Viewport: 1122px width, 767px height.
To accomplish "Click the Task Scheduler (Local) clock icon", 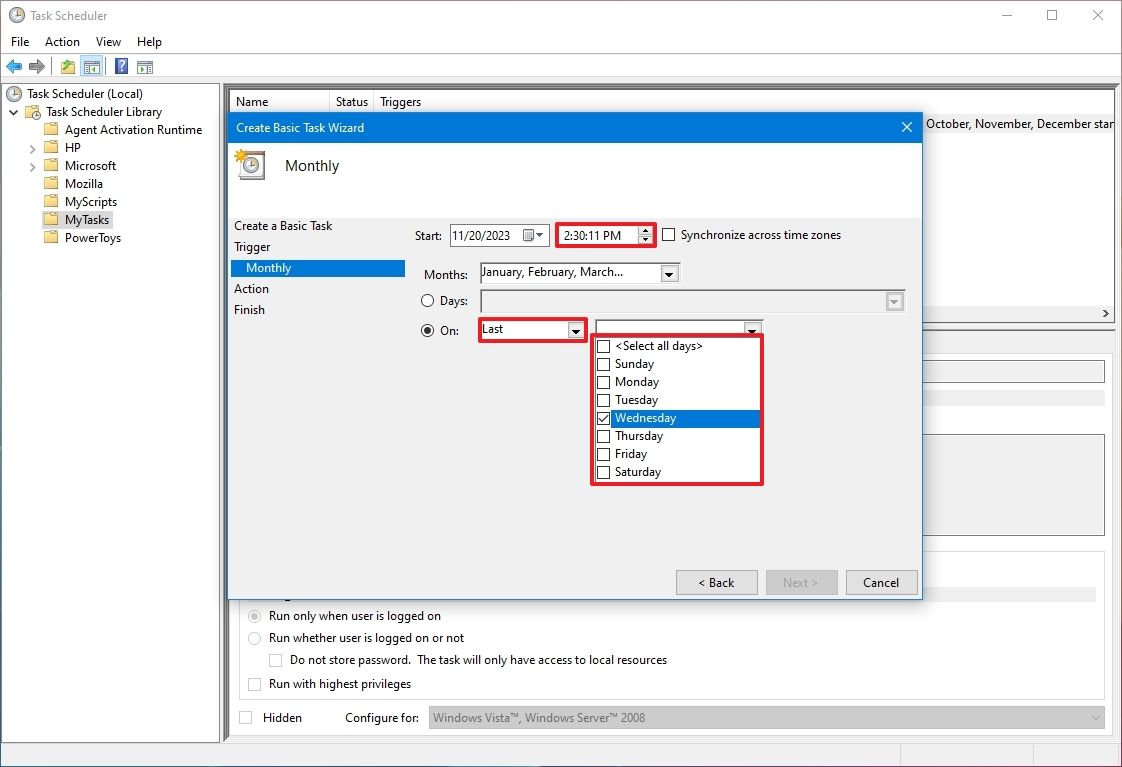I will click(x=12, y=93).
